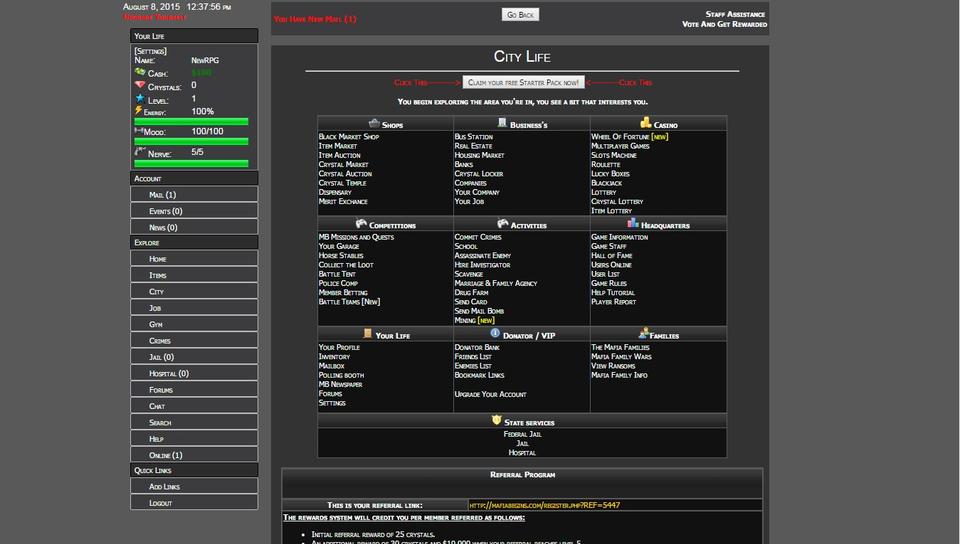Screen dimensions: 960x544
Task: Click the green Energy progress bar
Action: pyautogui.click(x=191, y=122)
